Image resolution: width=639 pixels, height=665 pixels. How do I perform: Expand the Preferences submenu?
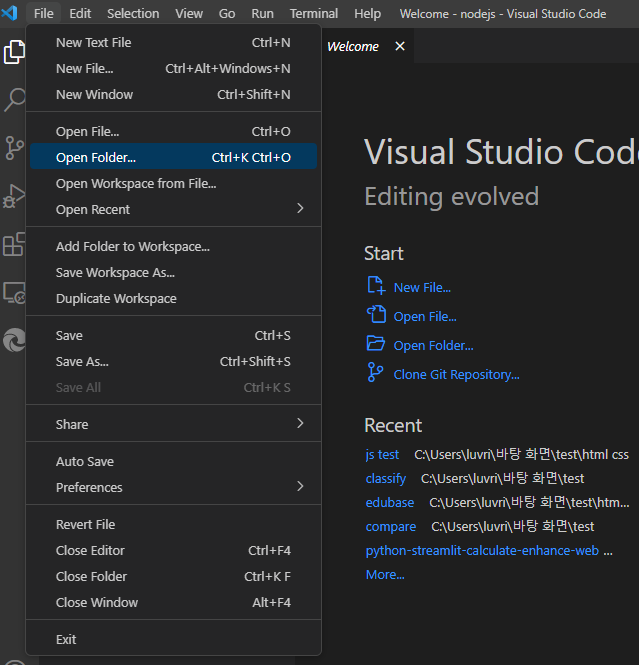(x=173, y=487)
